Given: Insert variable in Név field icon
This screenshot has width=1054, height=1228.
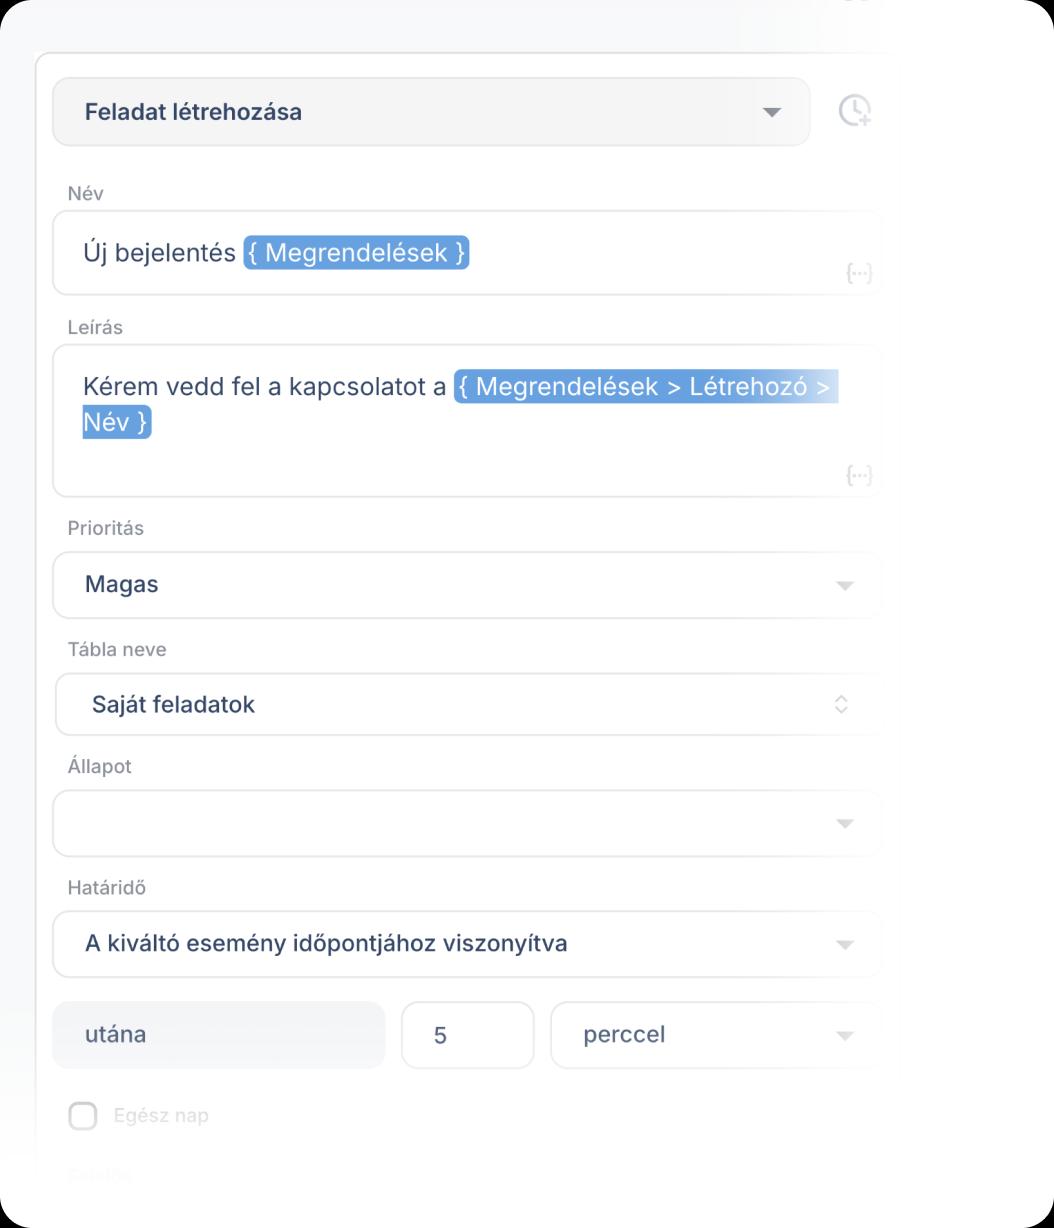Looking at the screenshot, I should [x=859, y=273].
